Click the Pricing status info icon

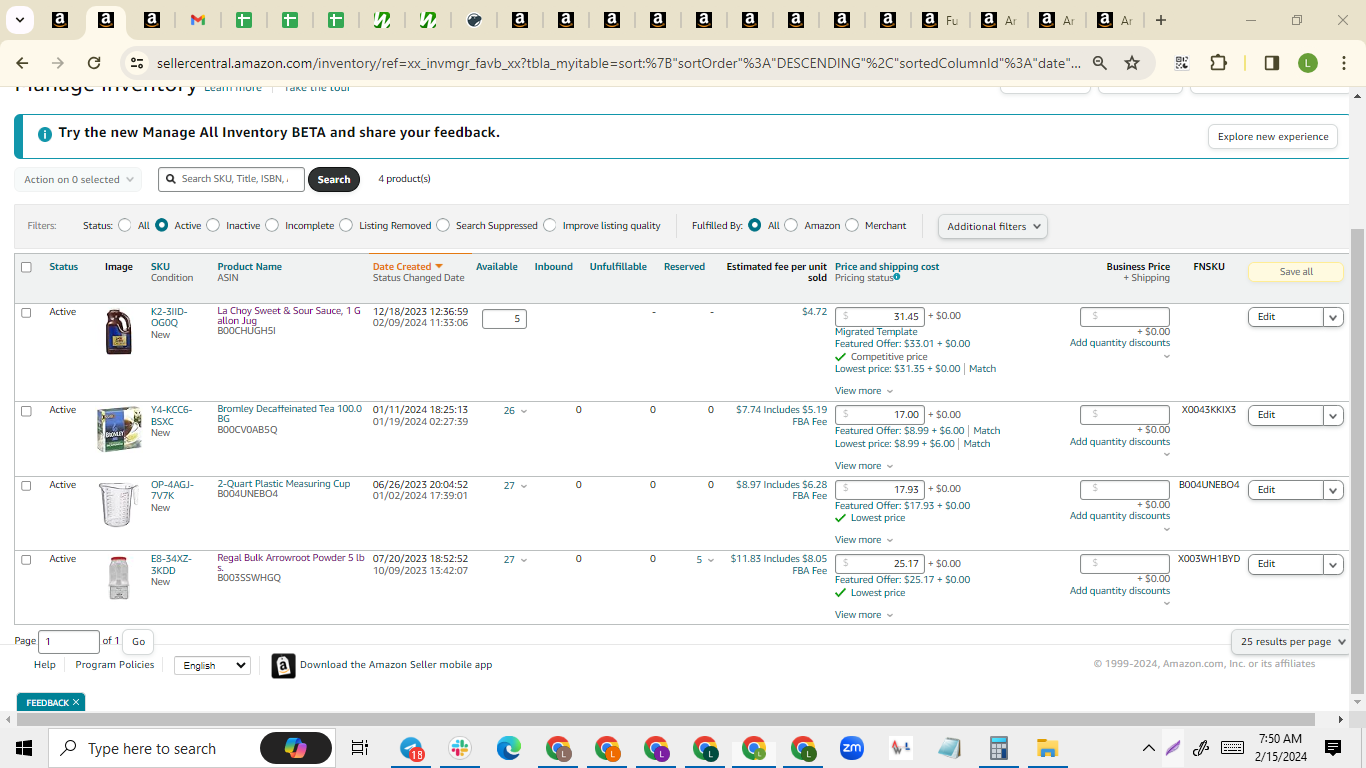coord(897,277)
